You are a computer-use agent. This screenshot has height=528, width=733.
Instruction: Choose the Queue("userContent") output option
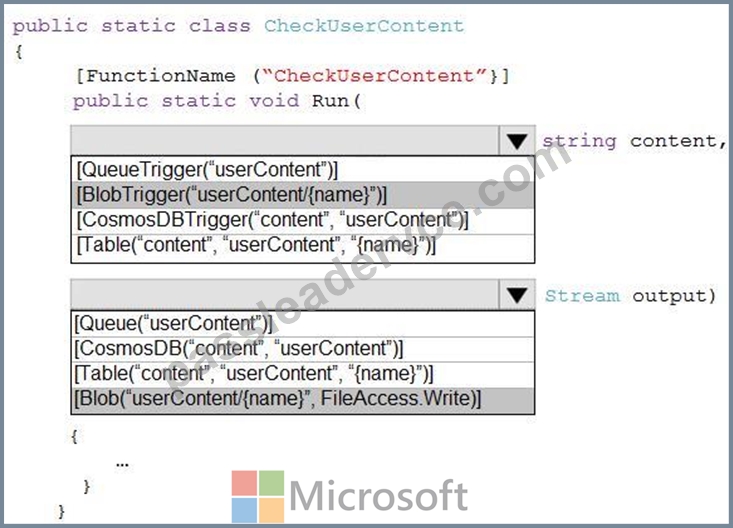tap(303, 324)
